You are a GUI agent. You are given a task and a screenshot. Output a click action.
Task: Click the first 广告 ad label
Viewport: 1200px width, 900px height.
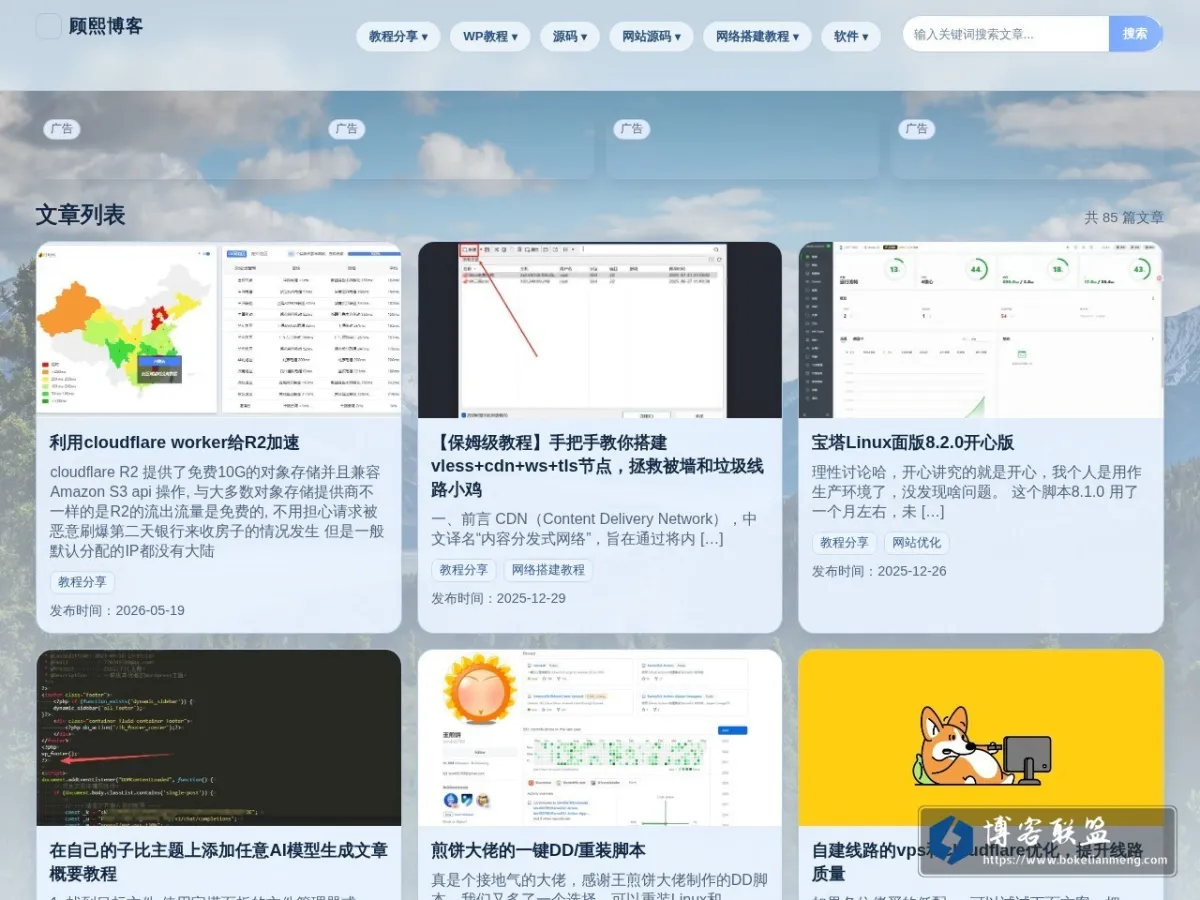(62, 129)
